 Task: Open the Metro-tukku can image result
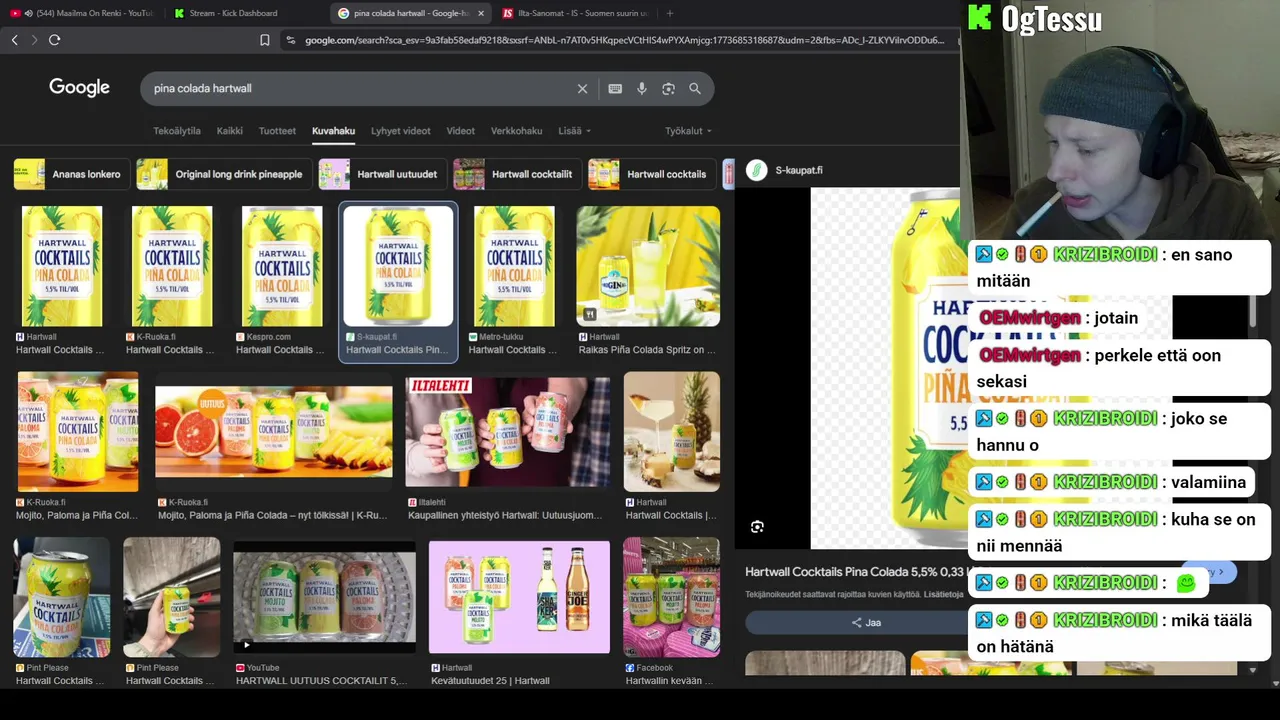tap(514, 266)
